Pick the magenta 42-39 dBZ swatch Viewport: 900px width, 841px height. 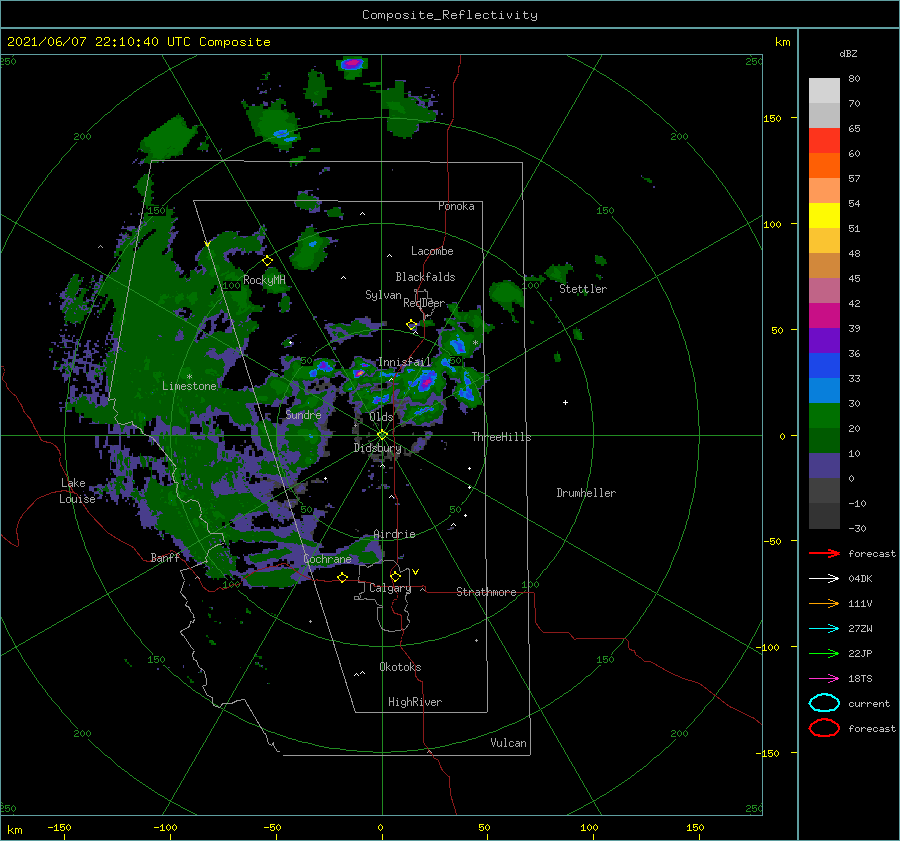(824, 315)
